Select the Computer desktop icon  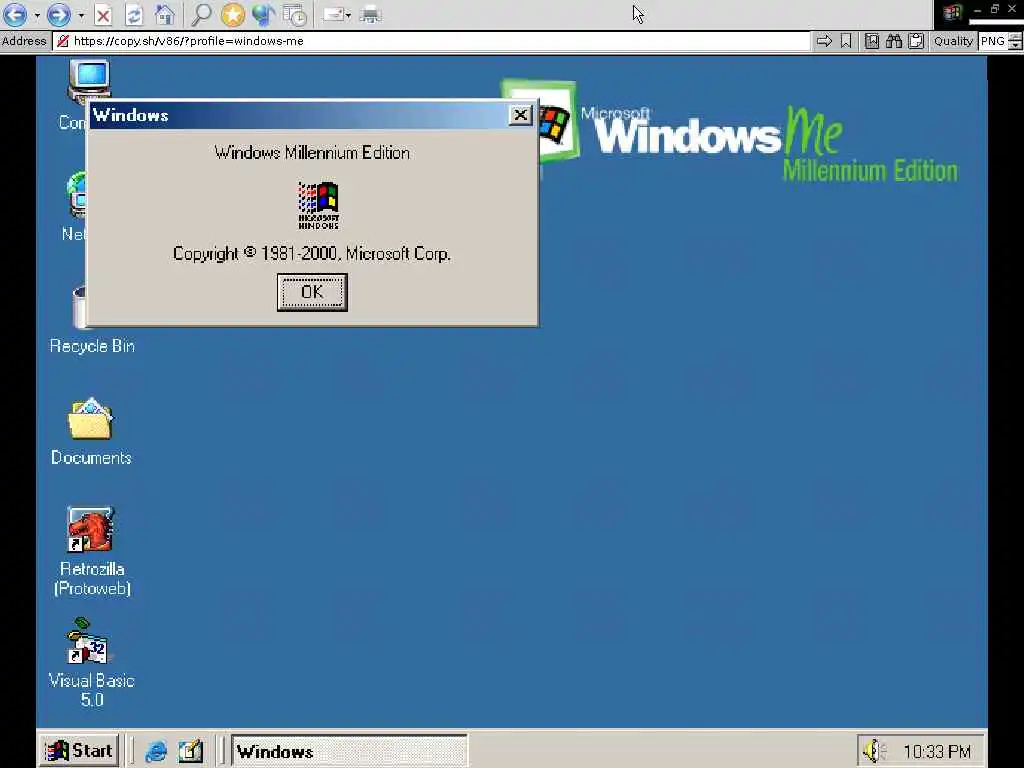[89, 82]
